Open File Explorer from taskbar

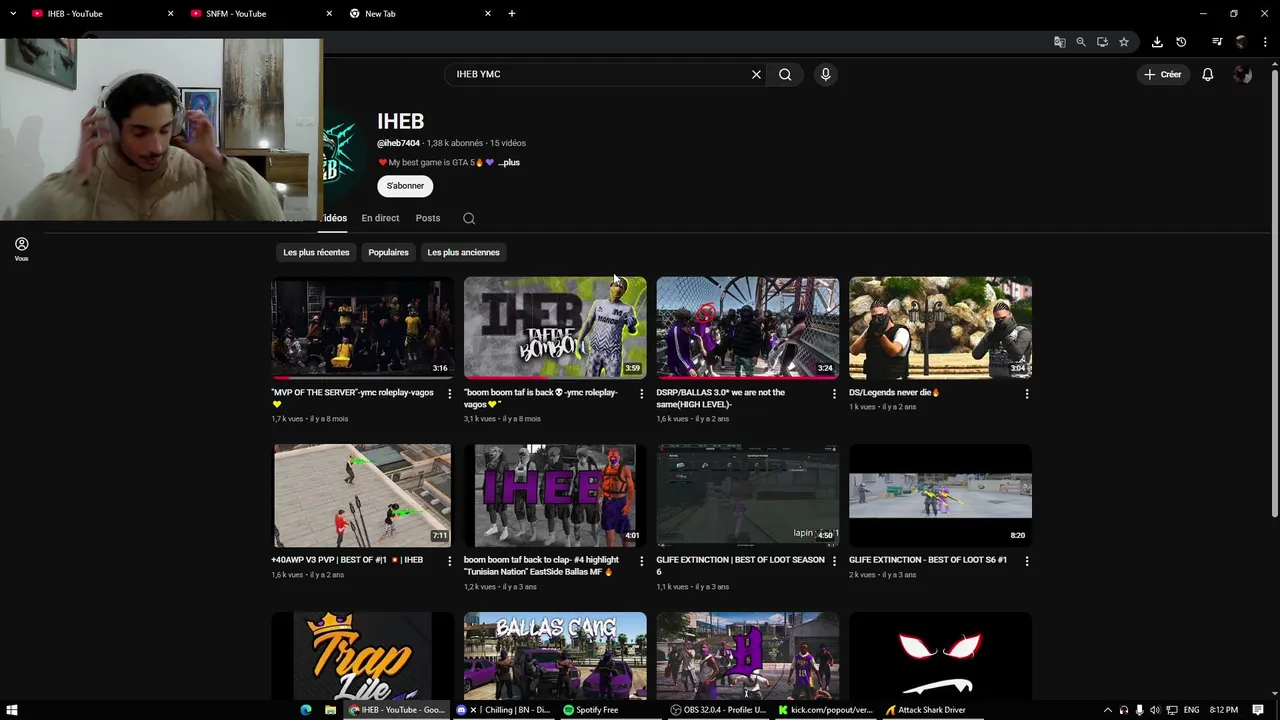[x=331, y=710]
